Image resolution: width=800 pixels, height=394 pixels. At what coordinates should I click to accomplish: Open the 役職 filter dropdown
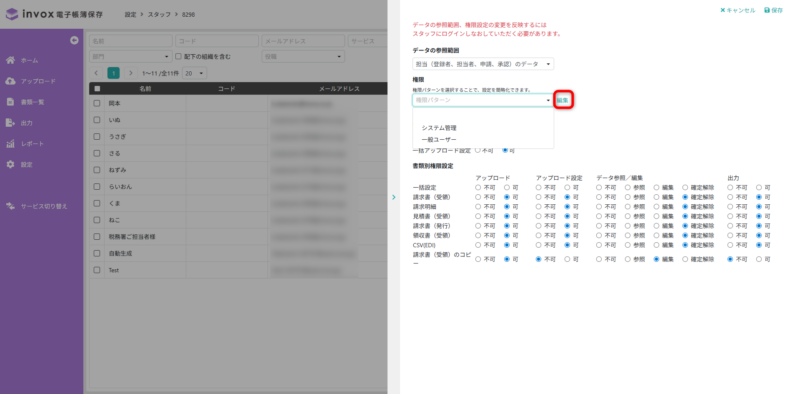click(x=303, y=57)
